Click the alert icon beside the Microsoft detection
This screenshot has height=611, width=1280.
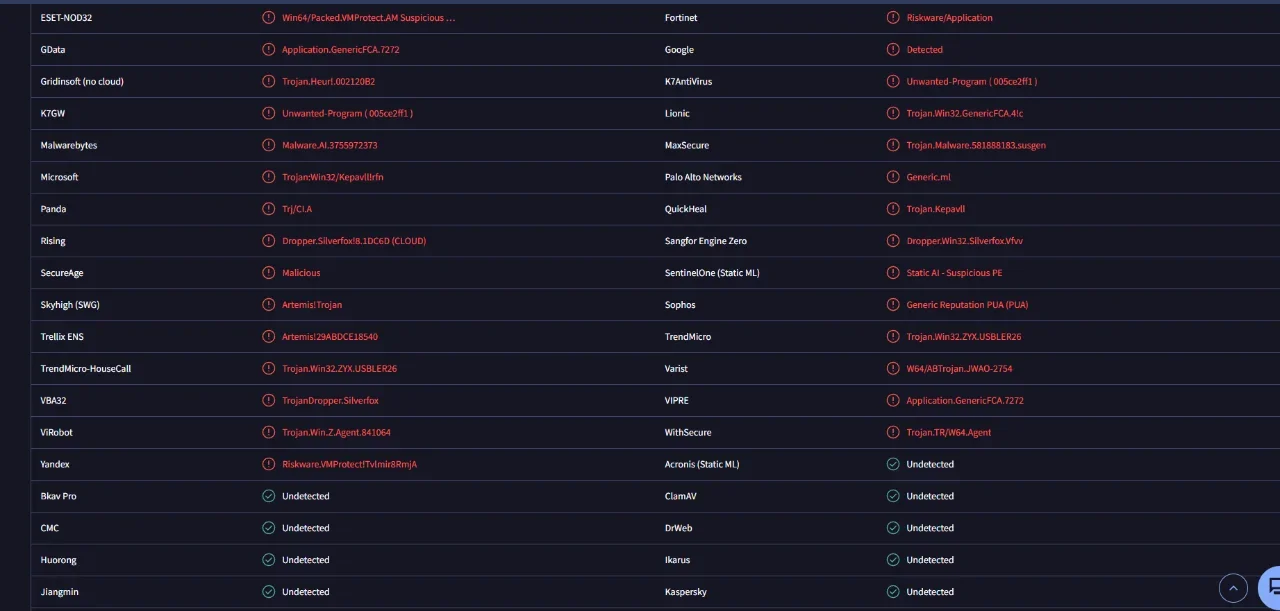click(268, 177)
